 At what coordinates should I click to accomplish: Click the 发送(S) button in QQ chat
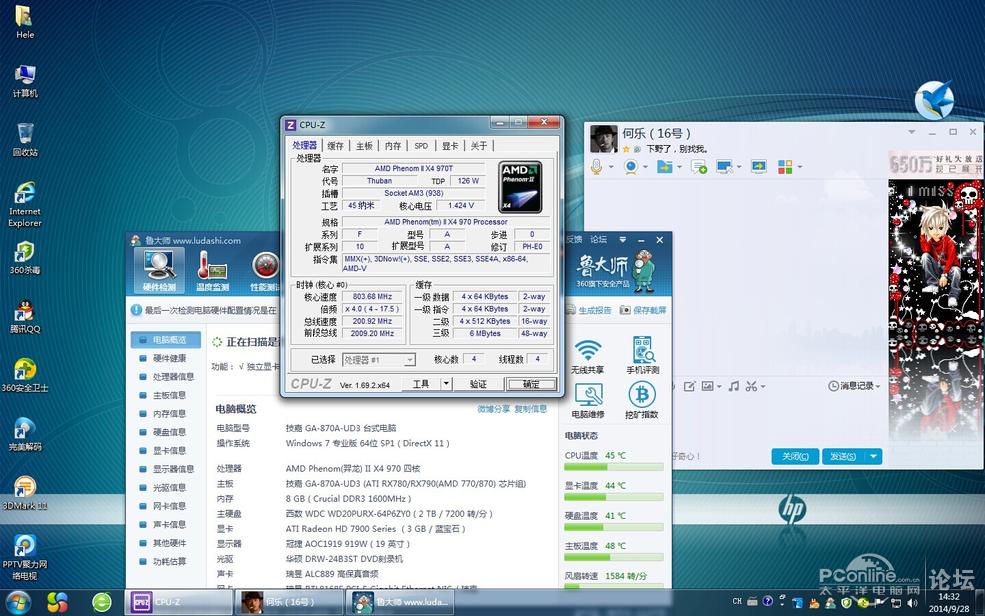(x=843, y=457)
